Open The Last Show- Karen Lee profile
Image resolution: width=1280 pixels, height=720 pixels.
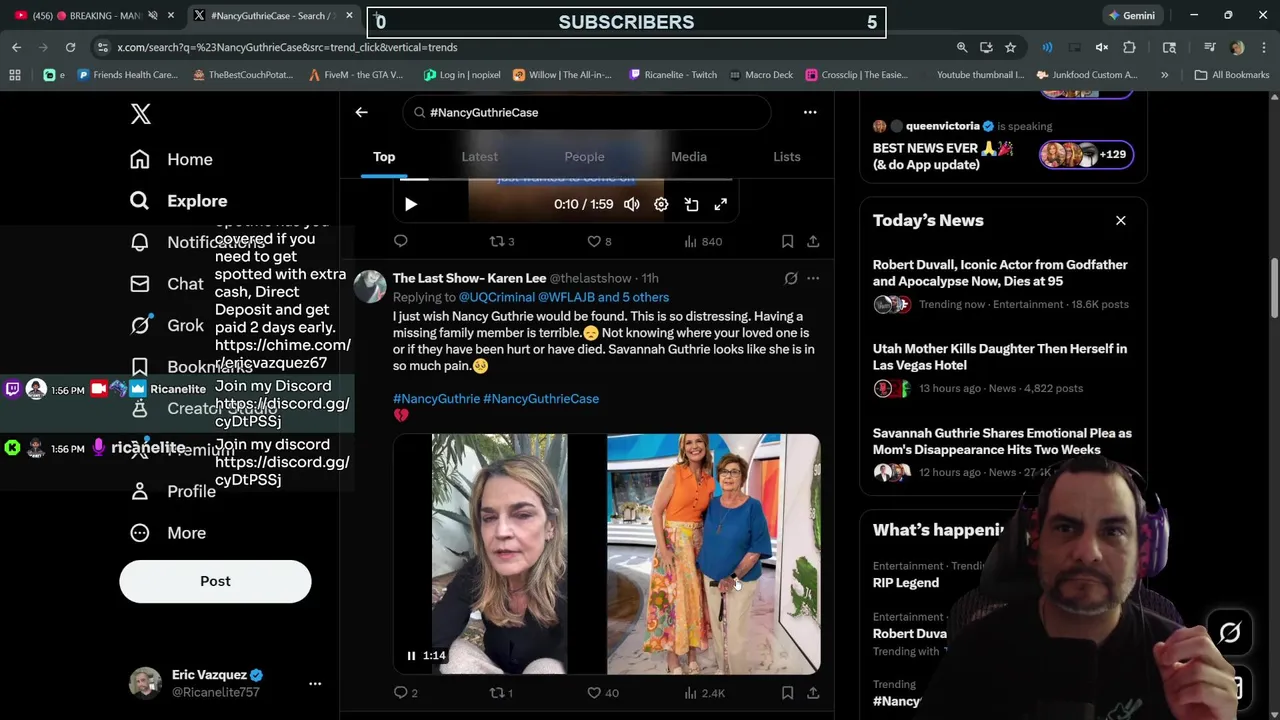pos(469,278)
